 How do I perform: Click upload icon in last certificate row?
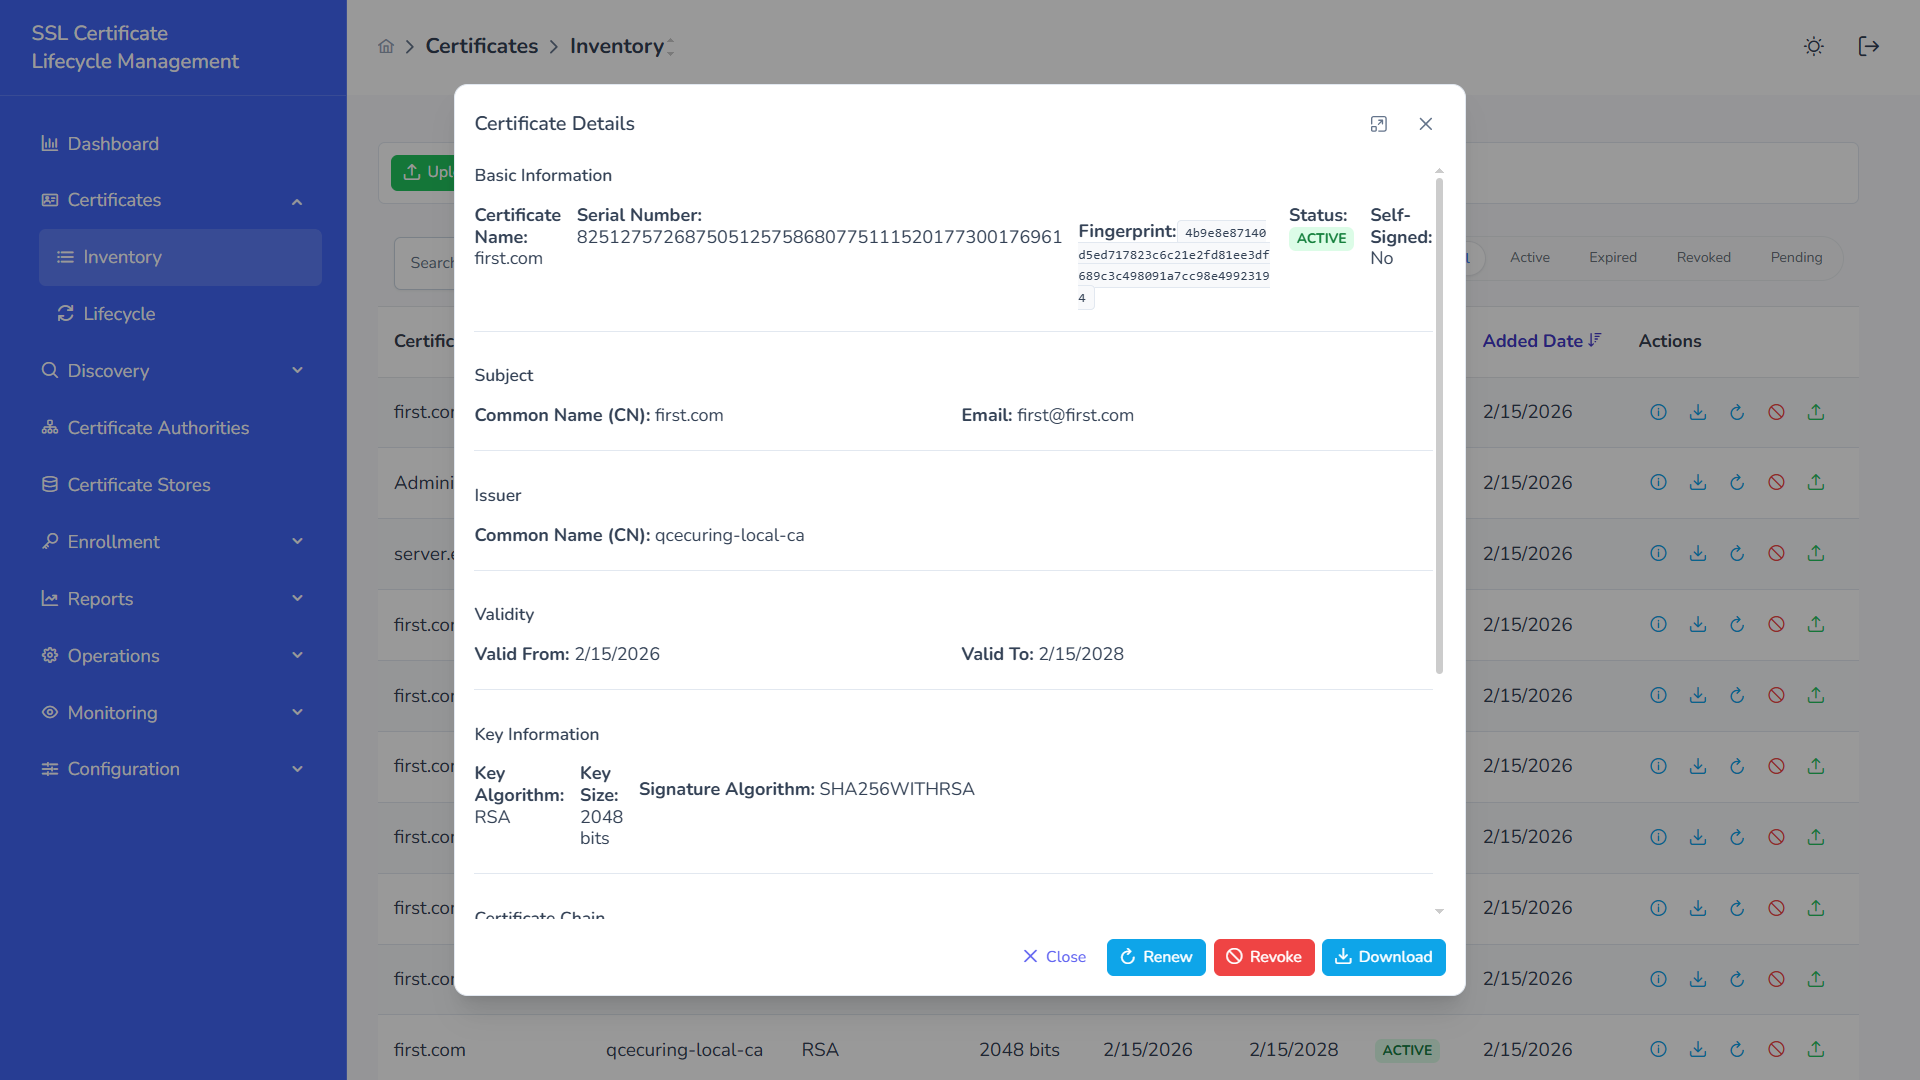(1816, 1050)
